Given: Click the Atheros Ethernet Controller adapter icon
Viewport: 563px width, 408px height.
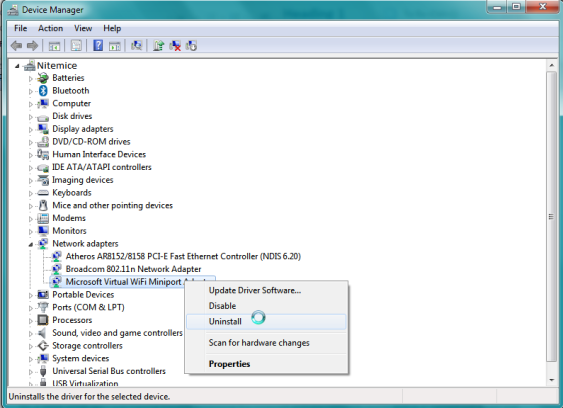Looking at the screenshot, I should [x=56, y=256].
